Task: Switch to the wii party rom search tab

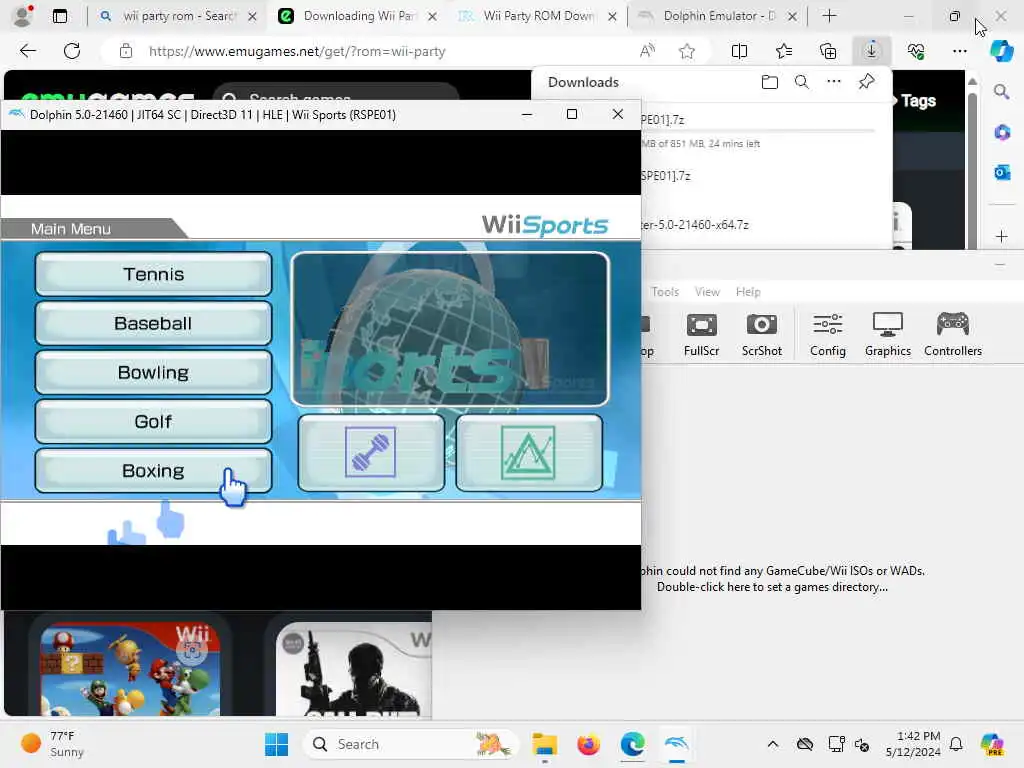Action: [x=178, y=16]
